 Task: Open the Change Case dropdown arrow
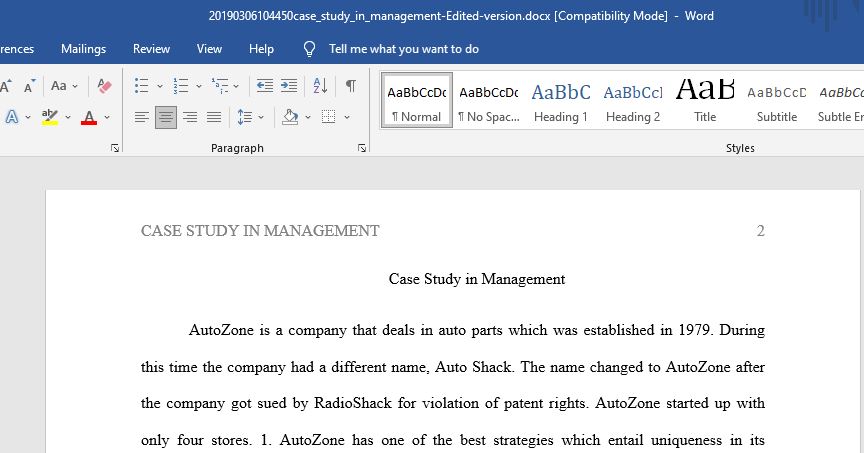pos(75,87)
